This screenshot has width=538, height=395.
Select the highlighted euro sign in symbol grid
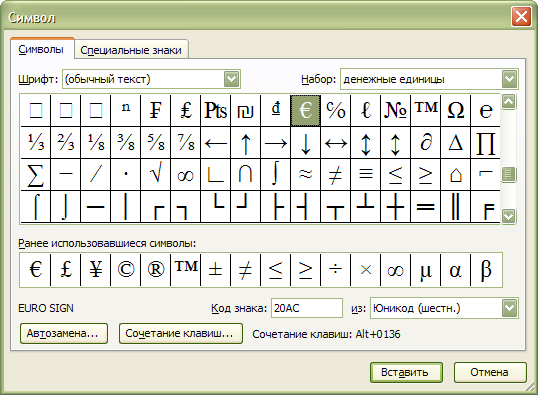(305, 111)
